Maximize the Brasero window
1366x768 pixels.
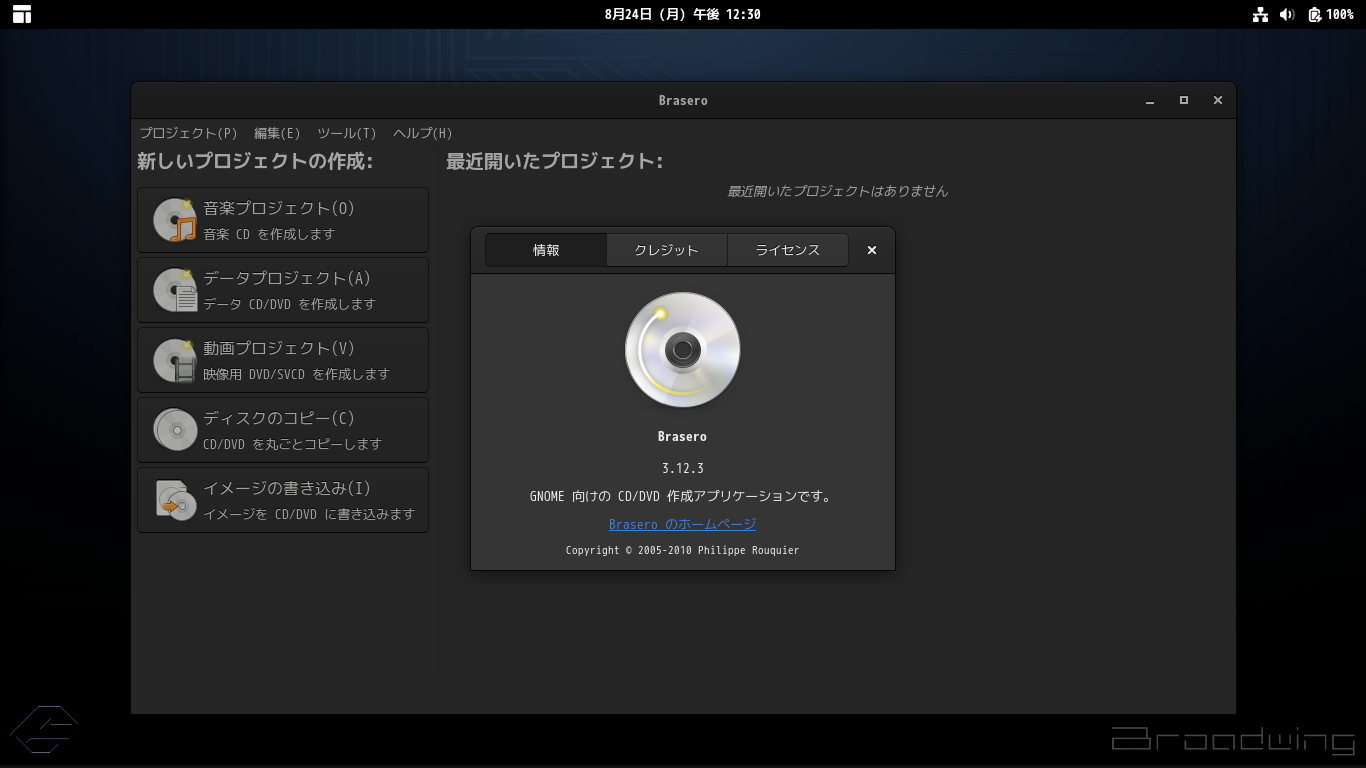point(1184,100)
